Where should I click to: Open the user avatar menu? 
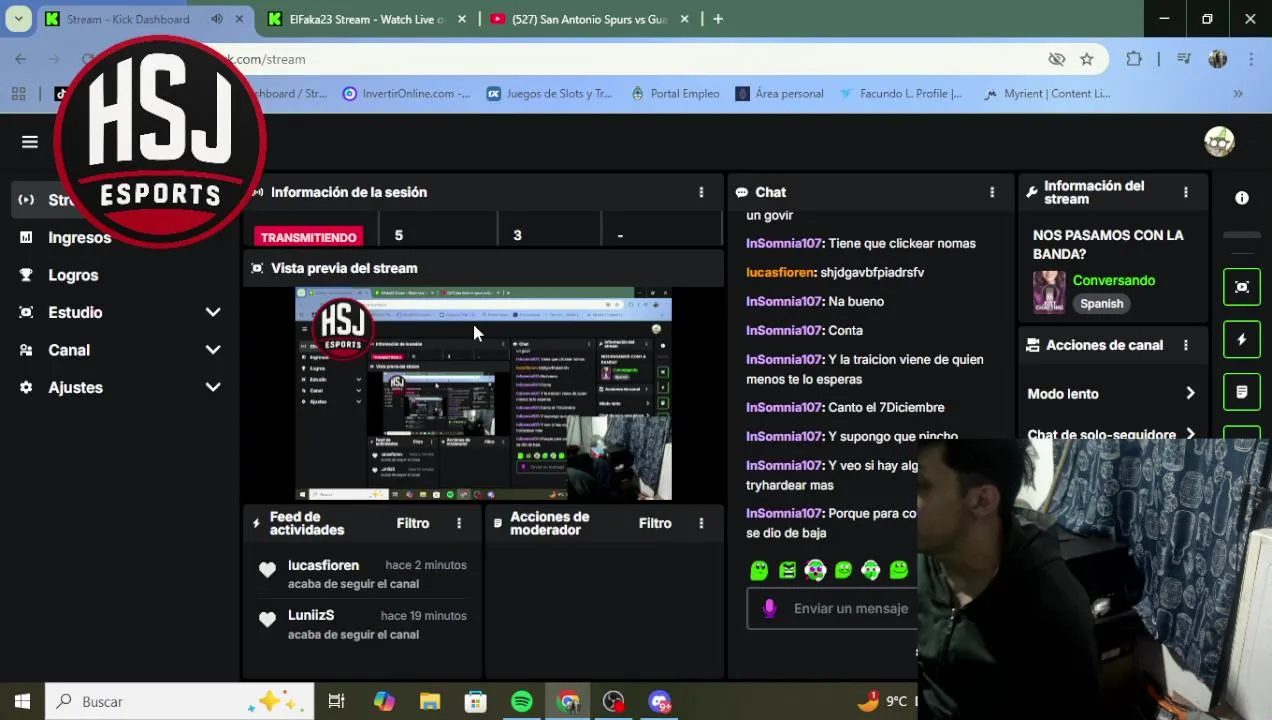1219,142
